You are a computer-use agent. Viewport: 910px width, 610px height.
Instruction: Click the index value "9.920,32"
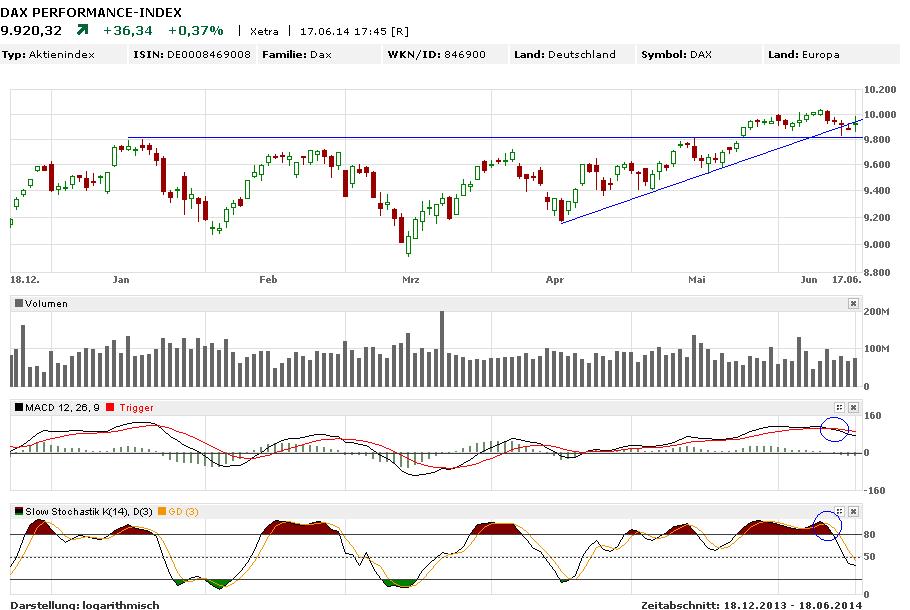(31, 30)
